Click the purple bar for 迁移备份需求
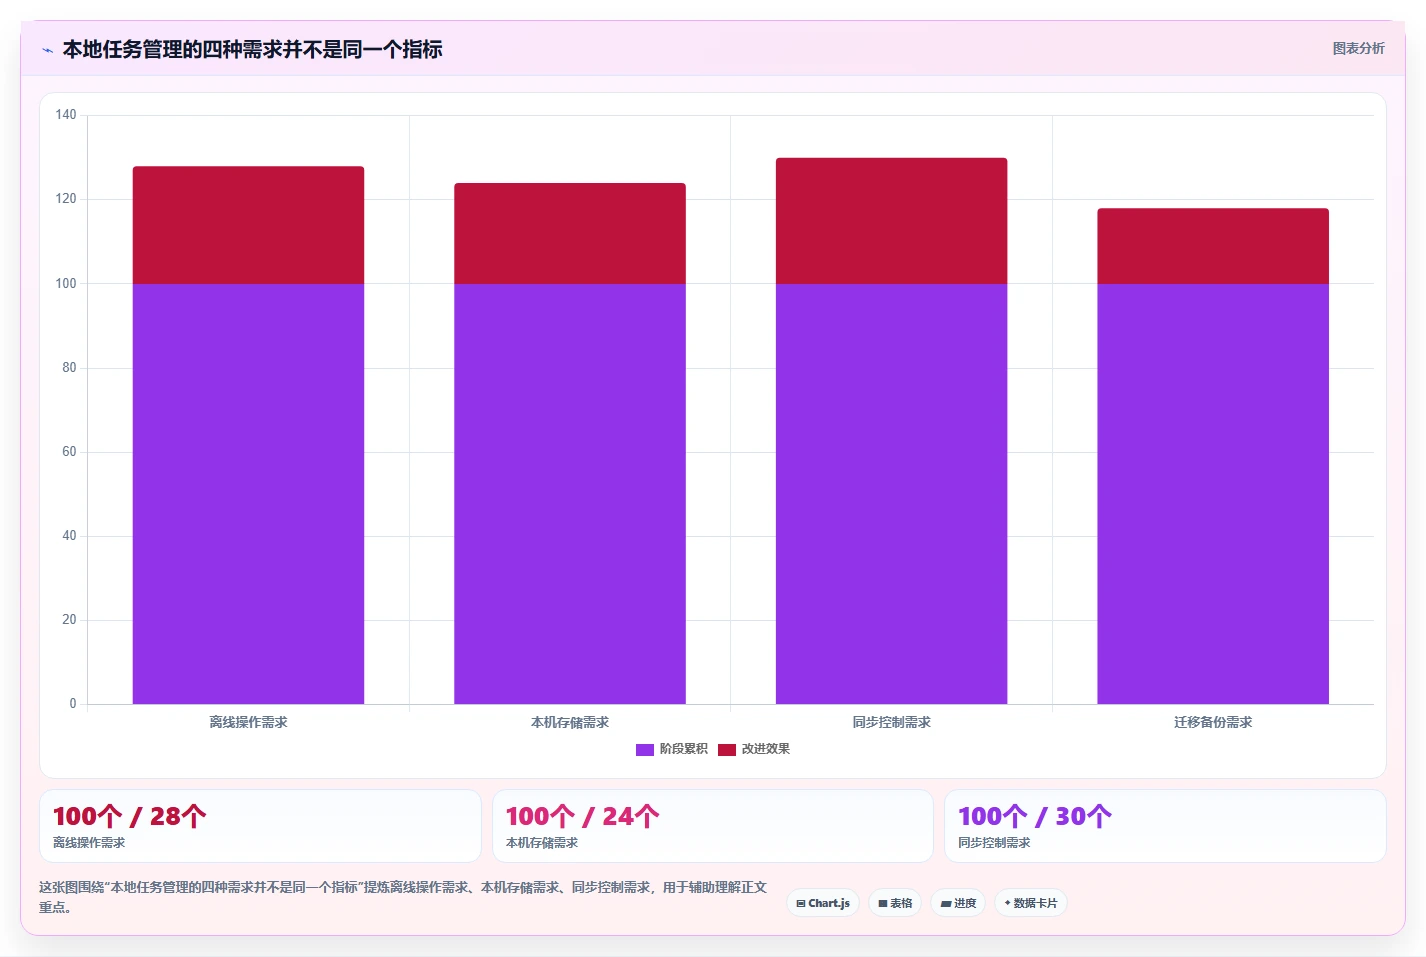The height and width of the screenshot is (957, 1426). click(1213, 494)
